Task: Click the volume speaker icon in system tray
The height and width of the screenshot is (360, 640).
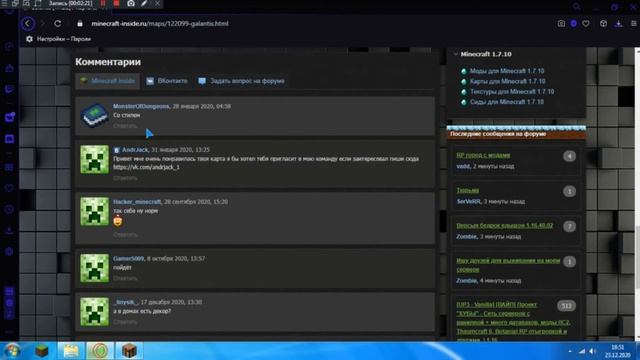Action: point(592,351)
